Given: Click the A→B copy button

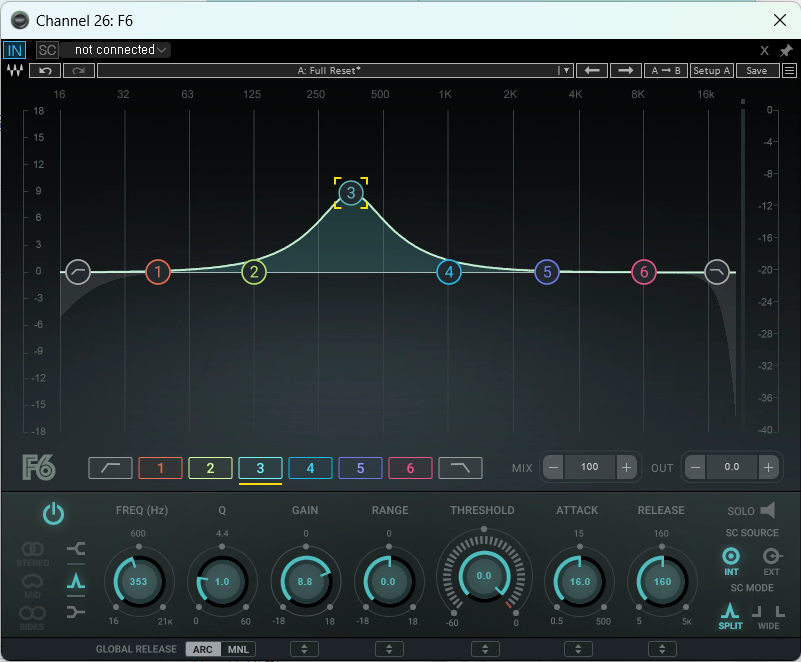Looking at the screenshot, I should tap(665, 71).
